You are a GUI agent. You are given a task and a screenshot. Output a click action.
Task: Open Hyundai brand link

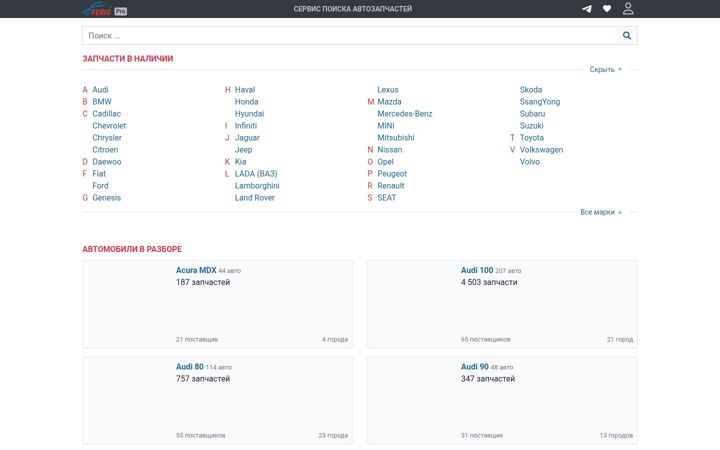[x=249, y=113]
